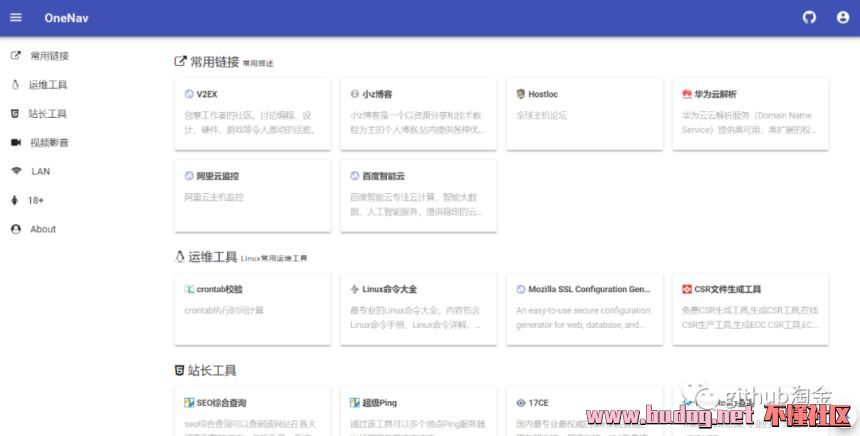Go to 视频影音 in sidebar
Image resolution: width=860 pixels, height=436 pixels.
[x=49, y=143]
